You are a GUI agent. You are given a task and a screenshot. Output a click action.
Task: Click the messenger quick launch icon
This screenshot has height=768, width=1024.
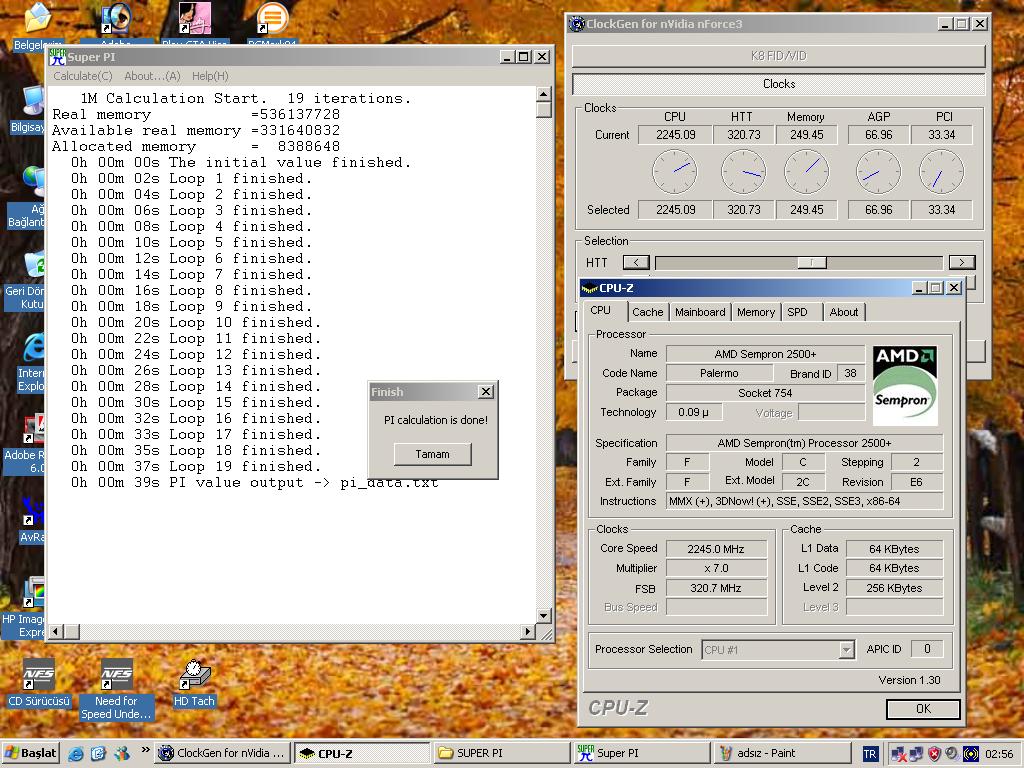tap(121, 753)
